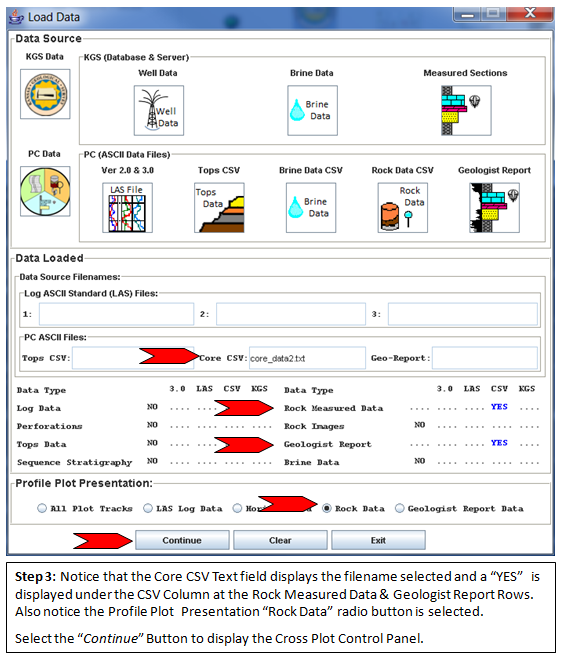Click Core CSV field showing core_data2.txt
This screenshot has width=564, height=656.
[307, 358]
